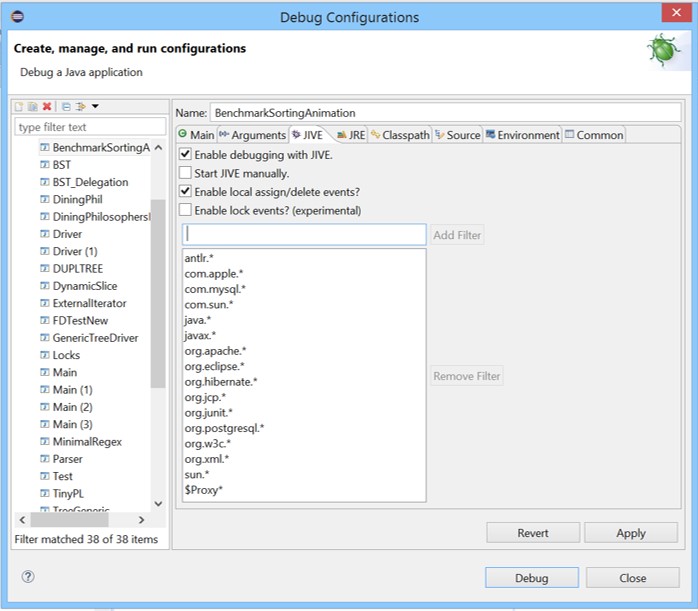Click the new launch configuration icon
The height and width of the screenshot is (611, 698).
[19, 106]
